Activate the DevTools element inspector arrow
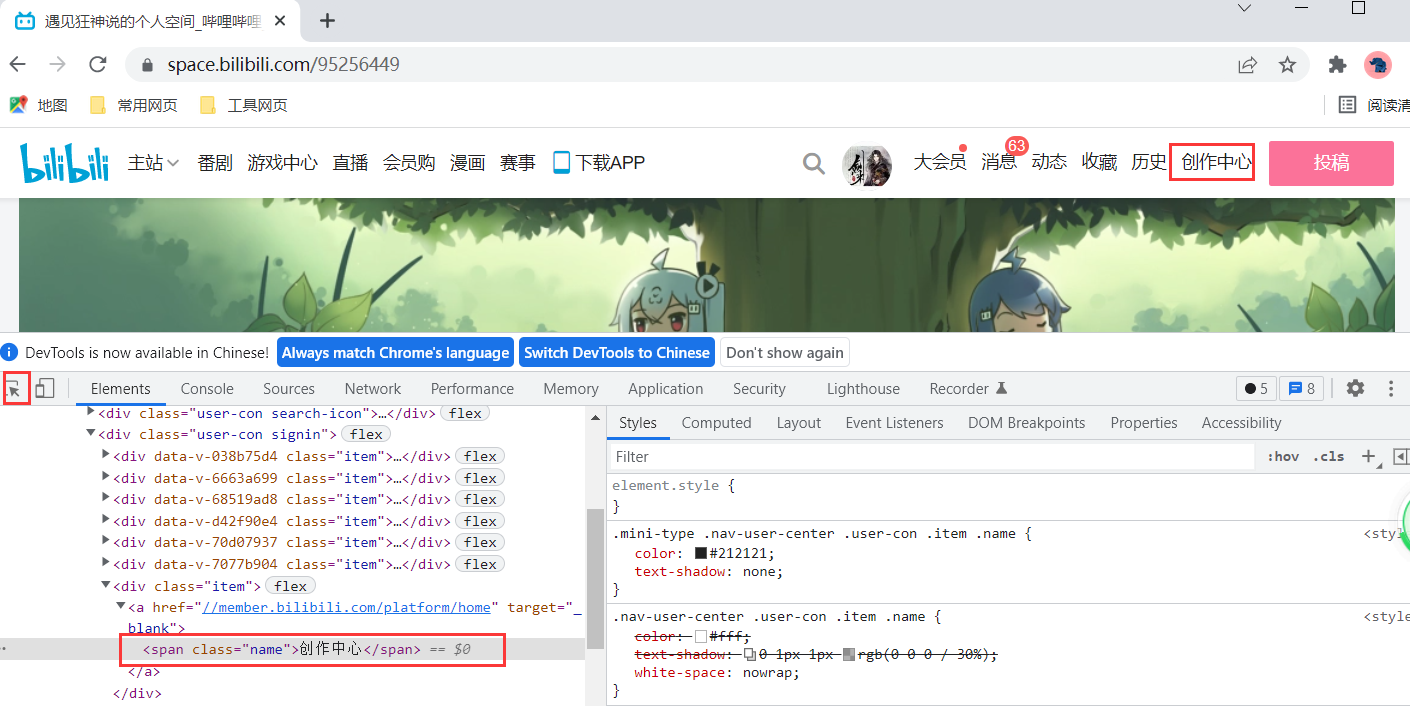Image resolution: width=1410 pixels, height=706 pixels. click(15, 388)
